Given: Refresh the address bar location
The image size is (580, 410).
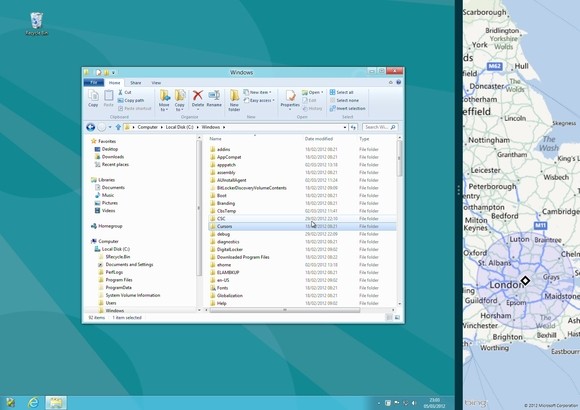Looking at the screenshot, I should pos(353,127).
